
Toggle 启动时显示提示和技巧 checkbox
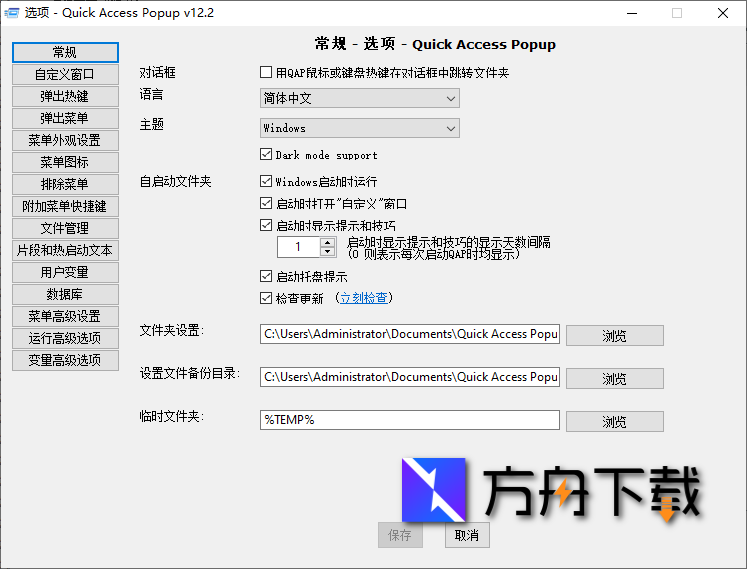pyautogui.click(x=266, y=225)
